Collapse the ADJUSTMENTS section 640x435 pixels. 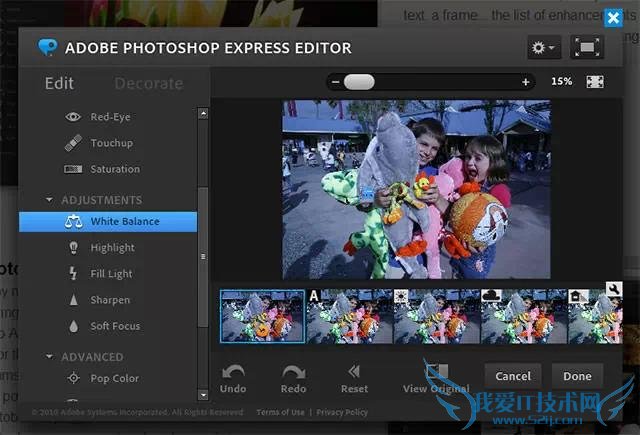click(50, 200)
